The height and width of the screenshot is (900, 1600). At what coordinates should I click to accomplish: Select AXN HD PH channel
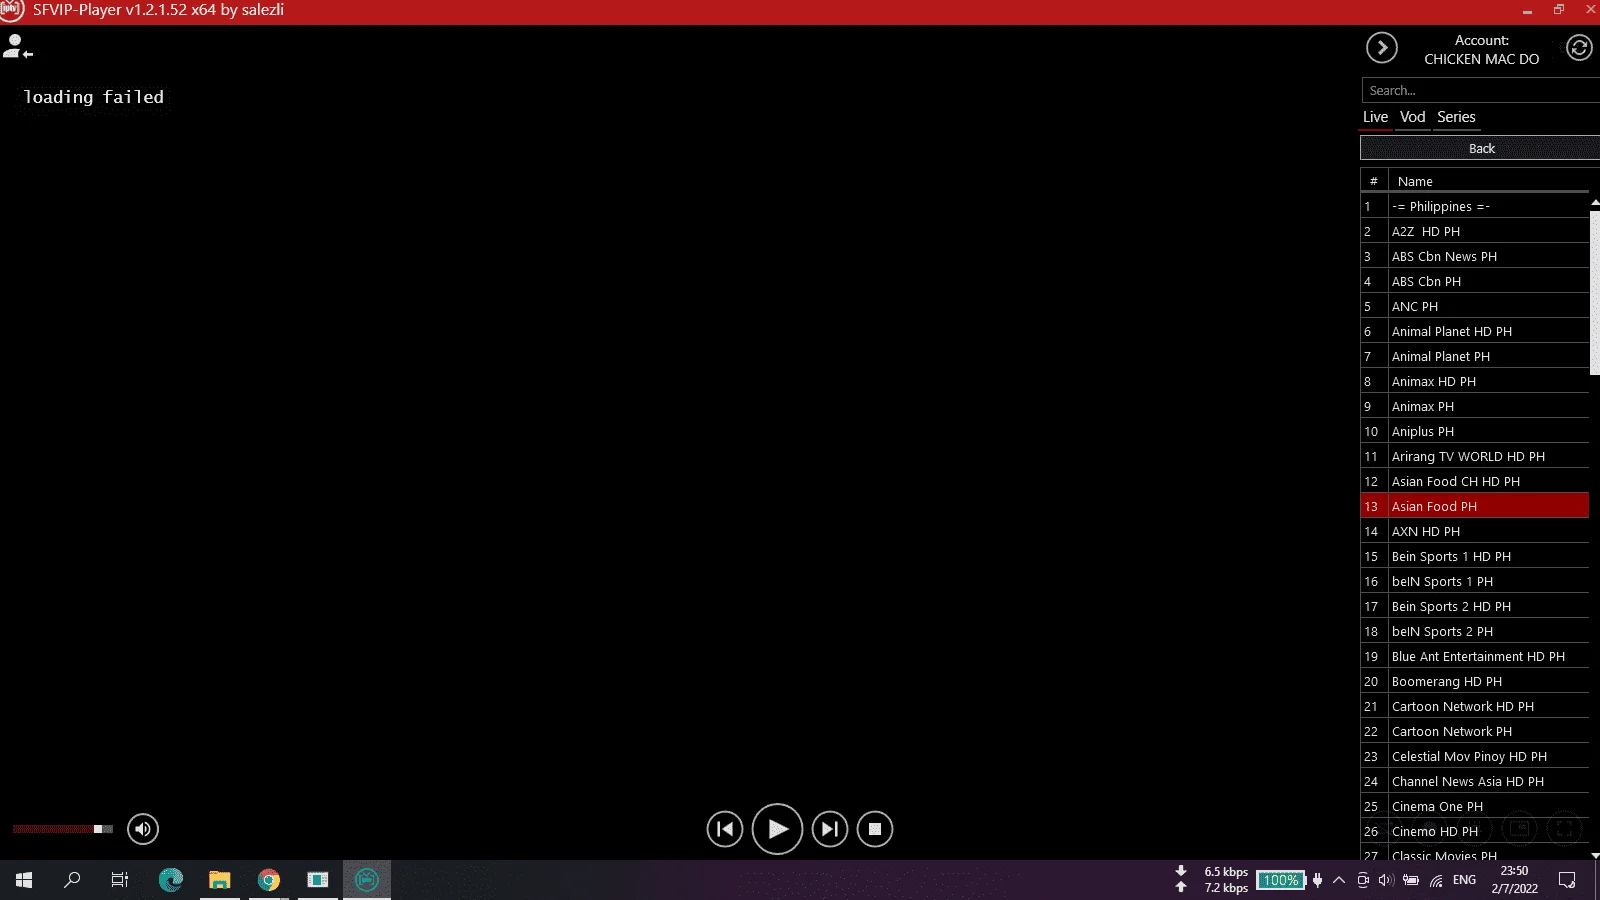(x=1475, y=531)
